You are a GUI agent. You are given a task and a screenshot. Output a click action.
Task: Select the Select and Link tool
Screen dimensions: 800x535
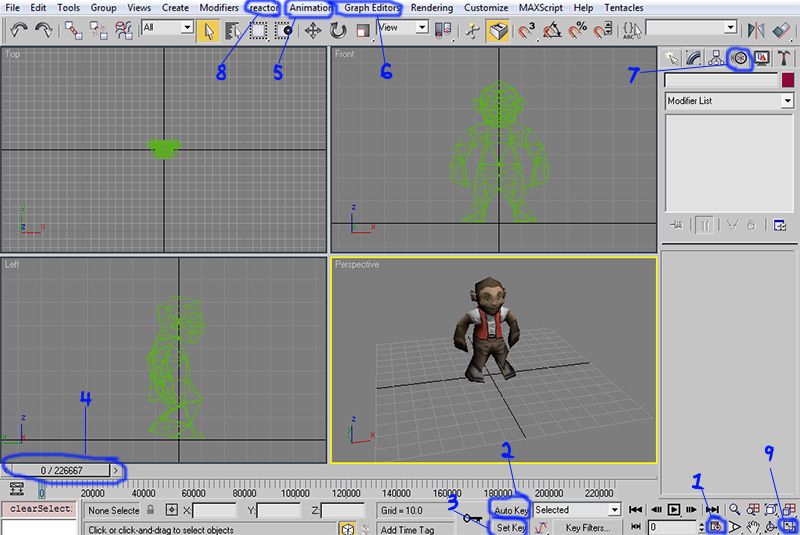click(x=73, y=31)
